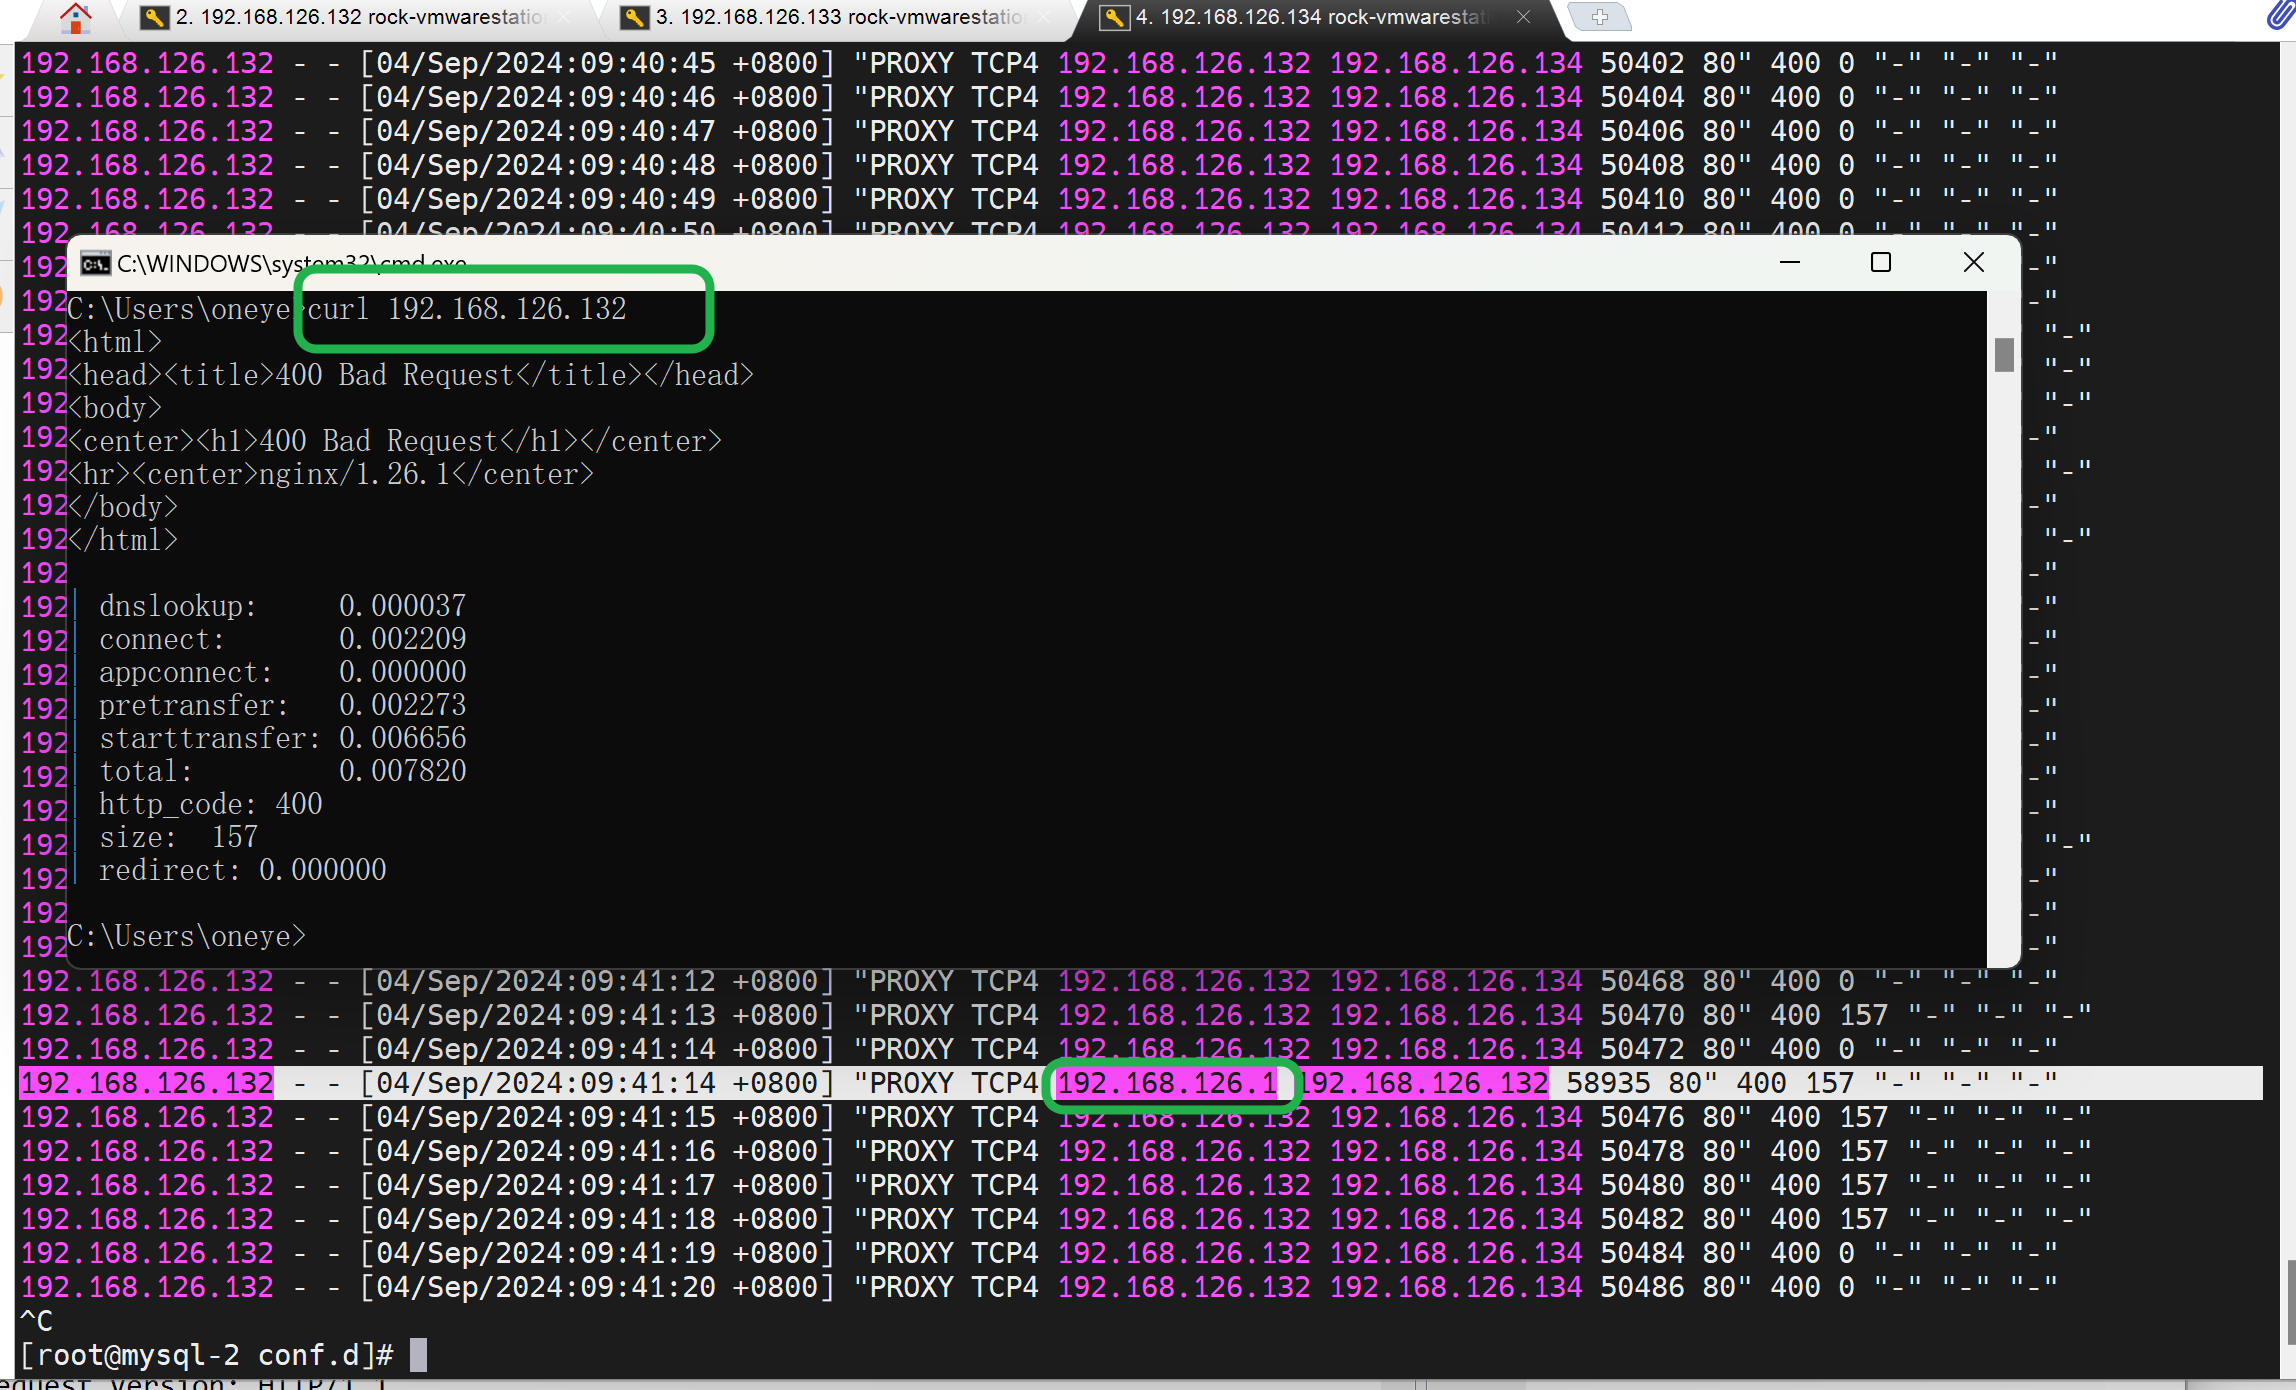Click key icon on 192.168.126.133 tab
This screenshot has height=1390, width=2296.
tap(634, 17)
